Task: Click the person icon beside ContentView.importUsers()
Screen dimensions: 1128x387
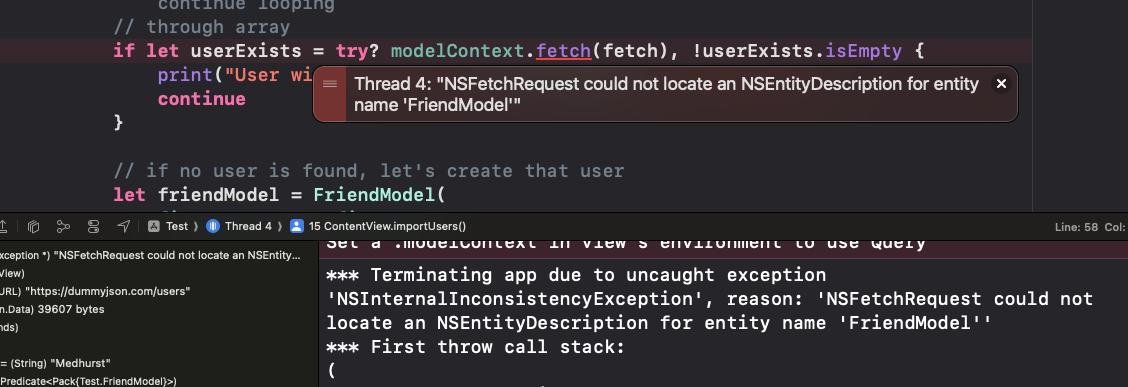Action: coord(296,227)
